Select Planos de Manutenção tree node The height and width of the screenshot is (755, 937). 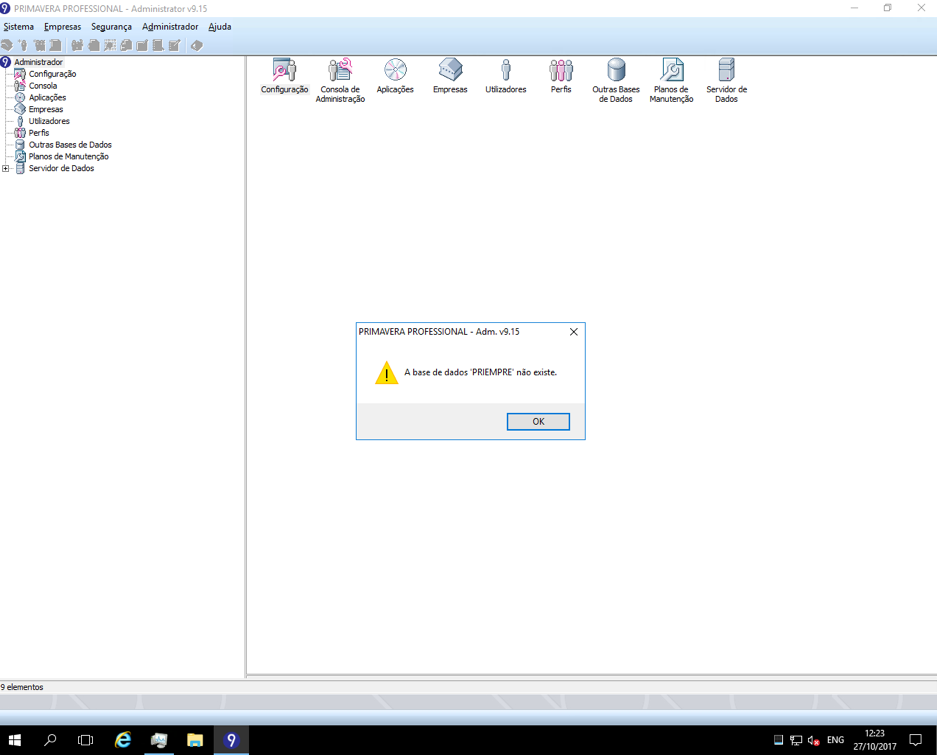(x=68, y=157)
